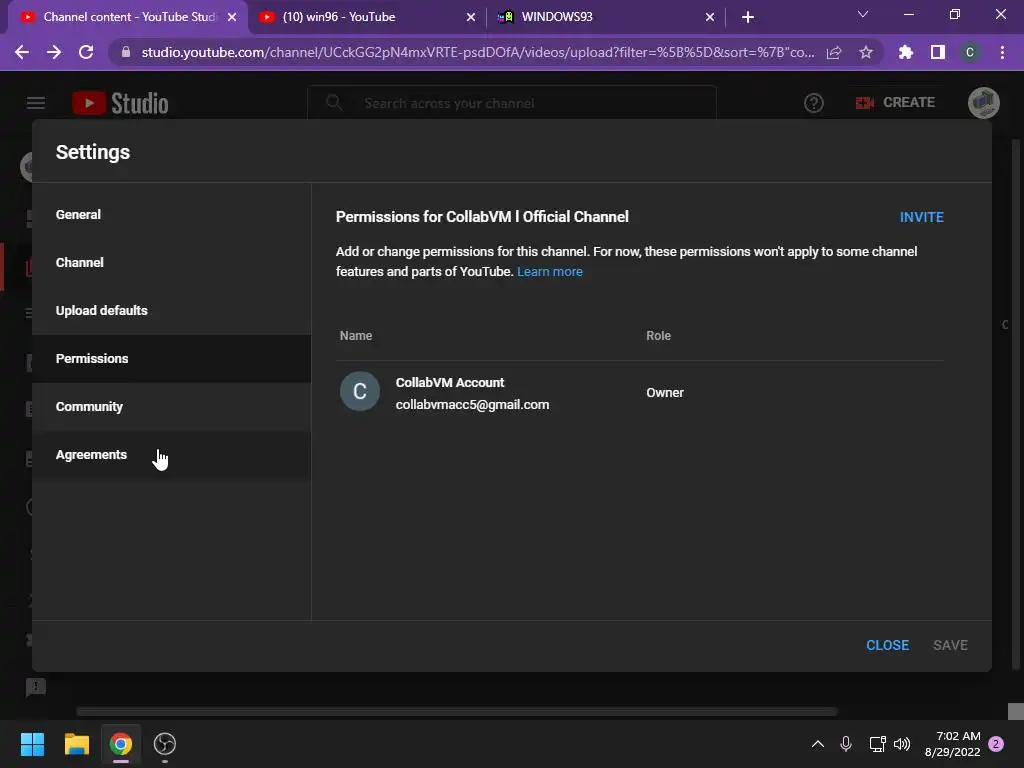
Task: Open the Community settings section
Action: [172, 406]
